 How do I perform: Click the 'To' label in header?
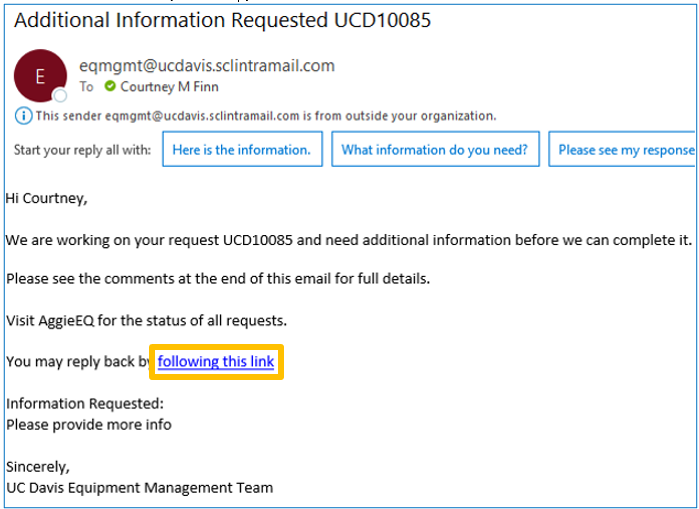86,86
